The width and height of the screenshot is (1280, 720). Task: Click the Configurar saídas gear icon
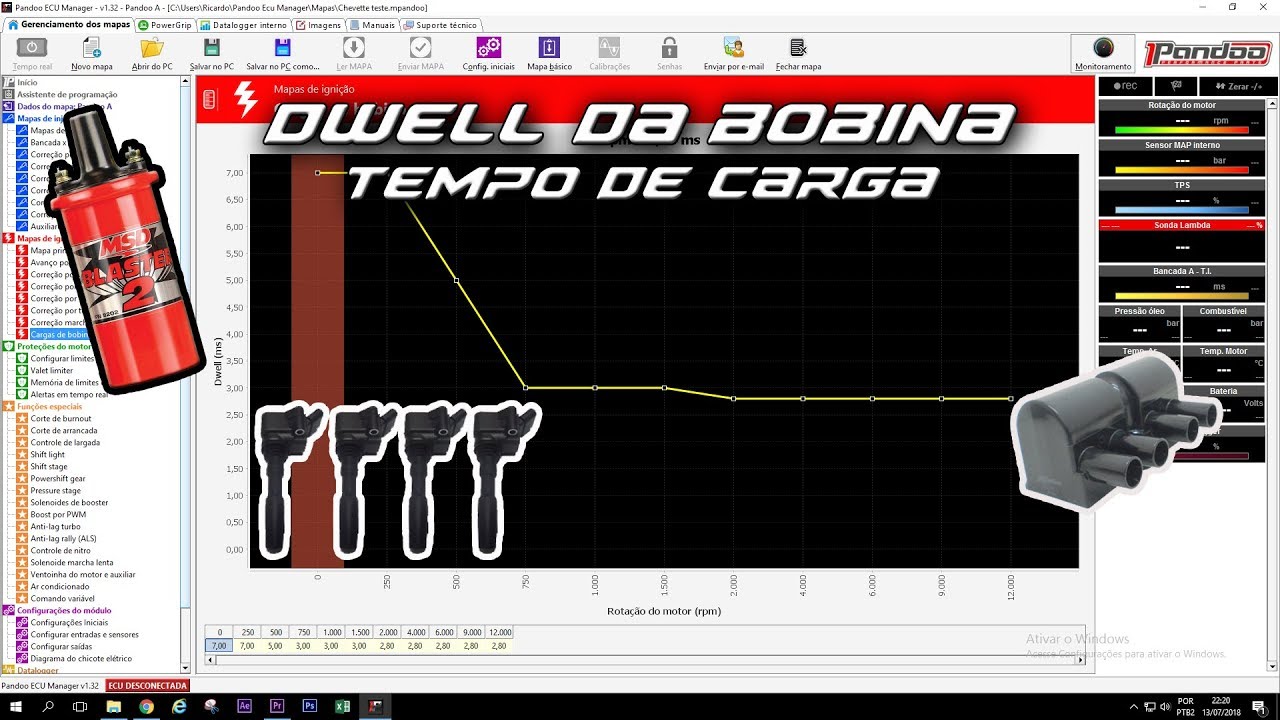coord(22,646)
